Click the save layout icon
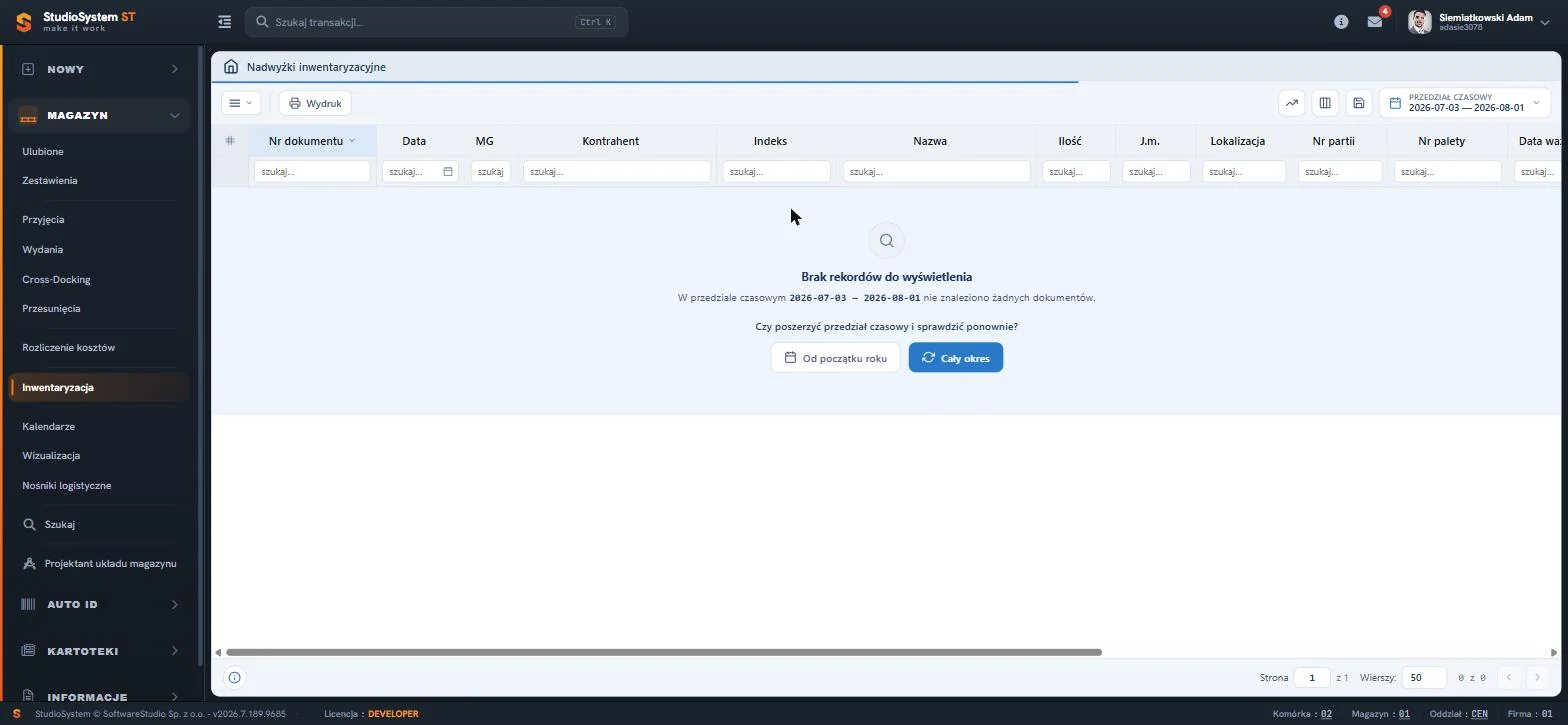1568x725 pixels. tap(1358, 103)
